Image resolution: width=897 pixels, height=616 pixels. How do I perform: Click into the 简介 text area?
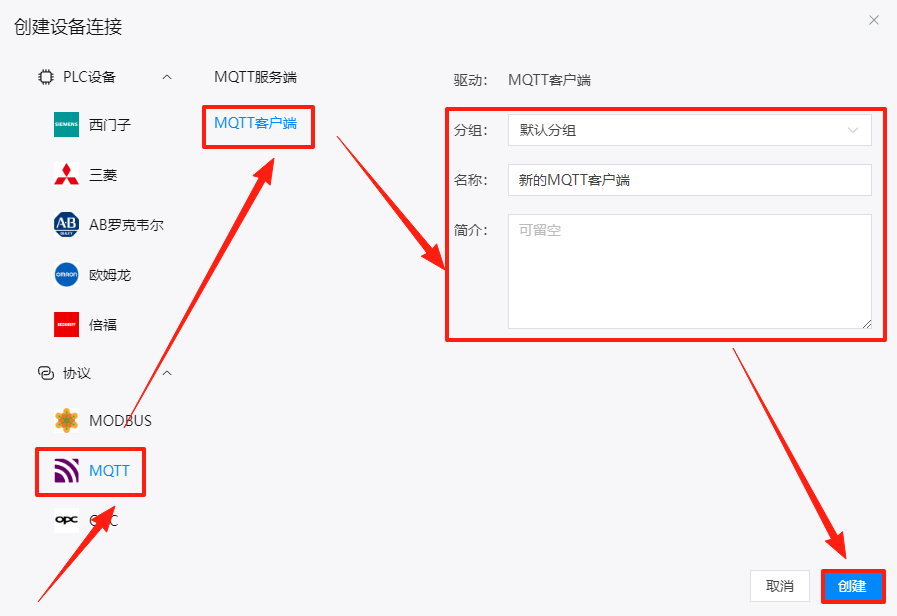(x=689, y=270)
